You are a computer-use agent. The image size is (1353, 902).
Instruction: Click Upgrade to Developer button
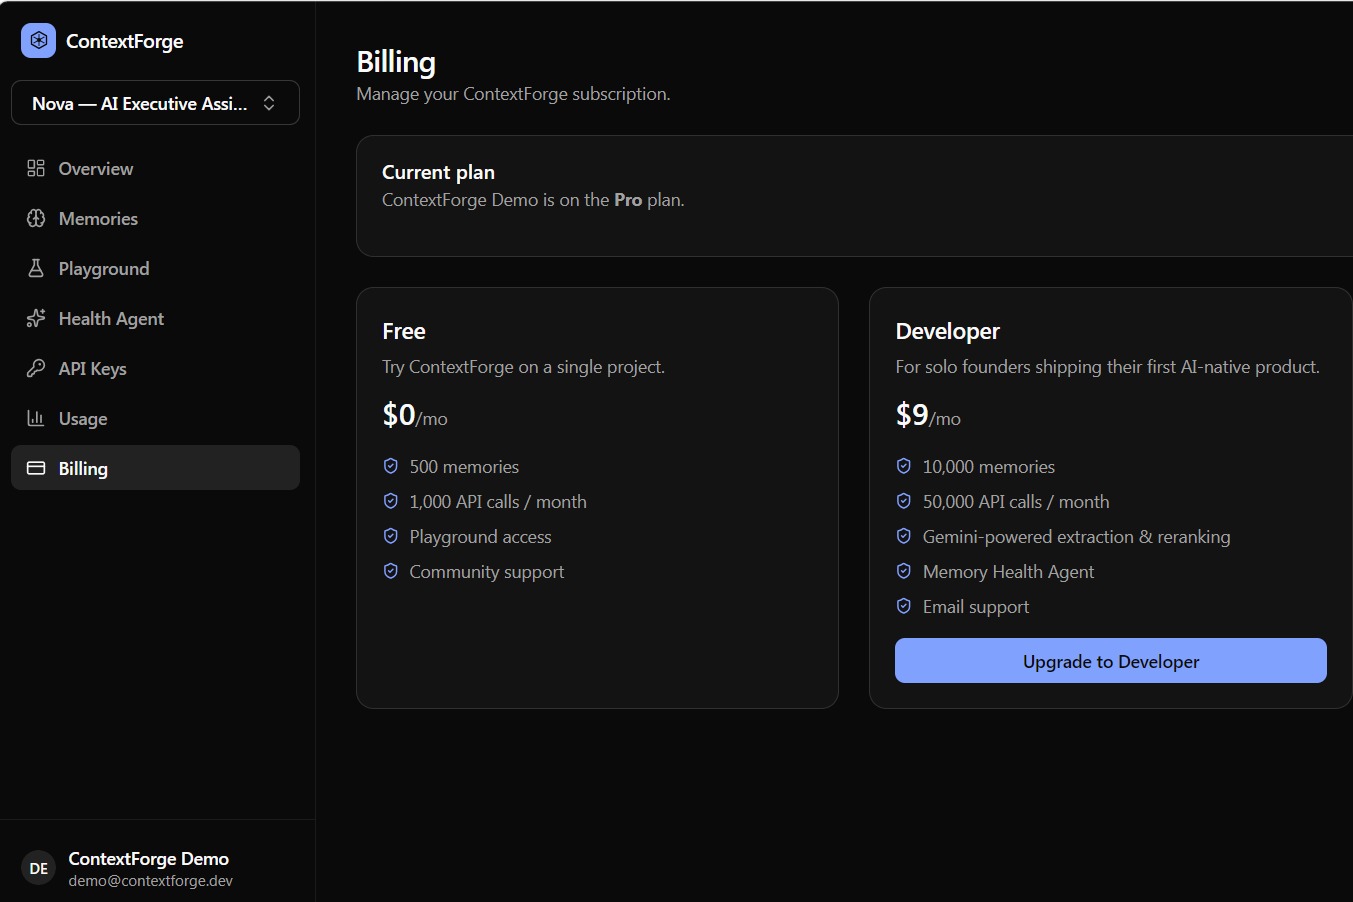(1111, 661)
